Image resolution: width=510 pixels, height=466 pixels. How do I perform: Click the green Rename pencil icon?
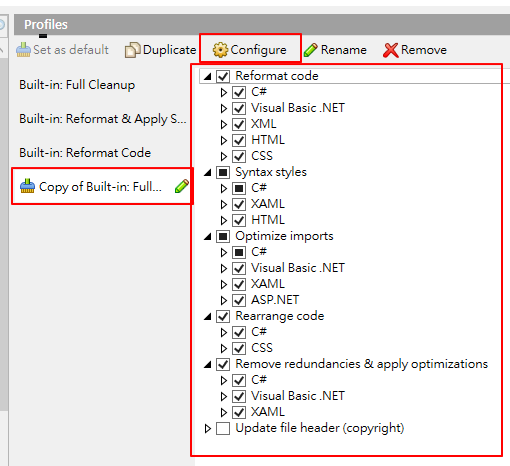[310, 50]
